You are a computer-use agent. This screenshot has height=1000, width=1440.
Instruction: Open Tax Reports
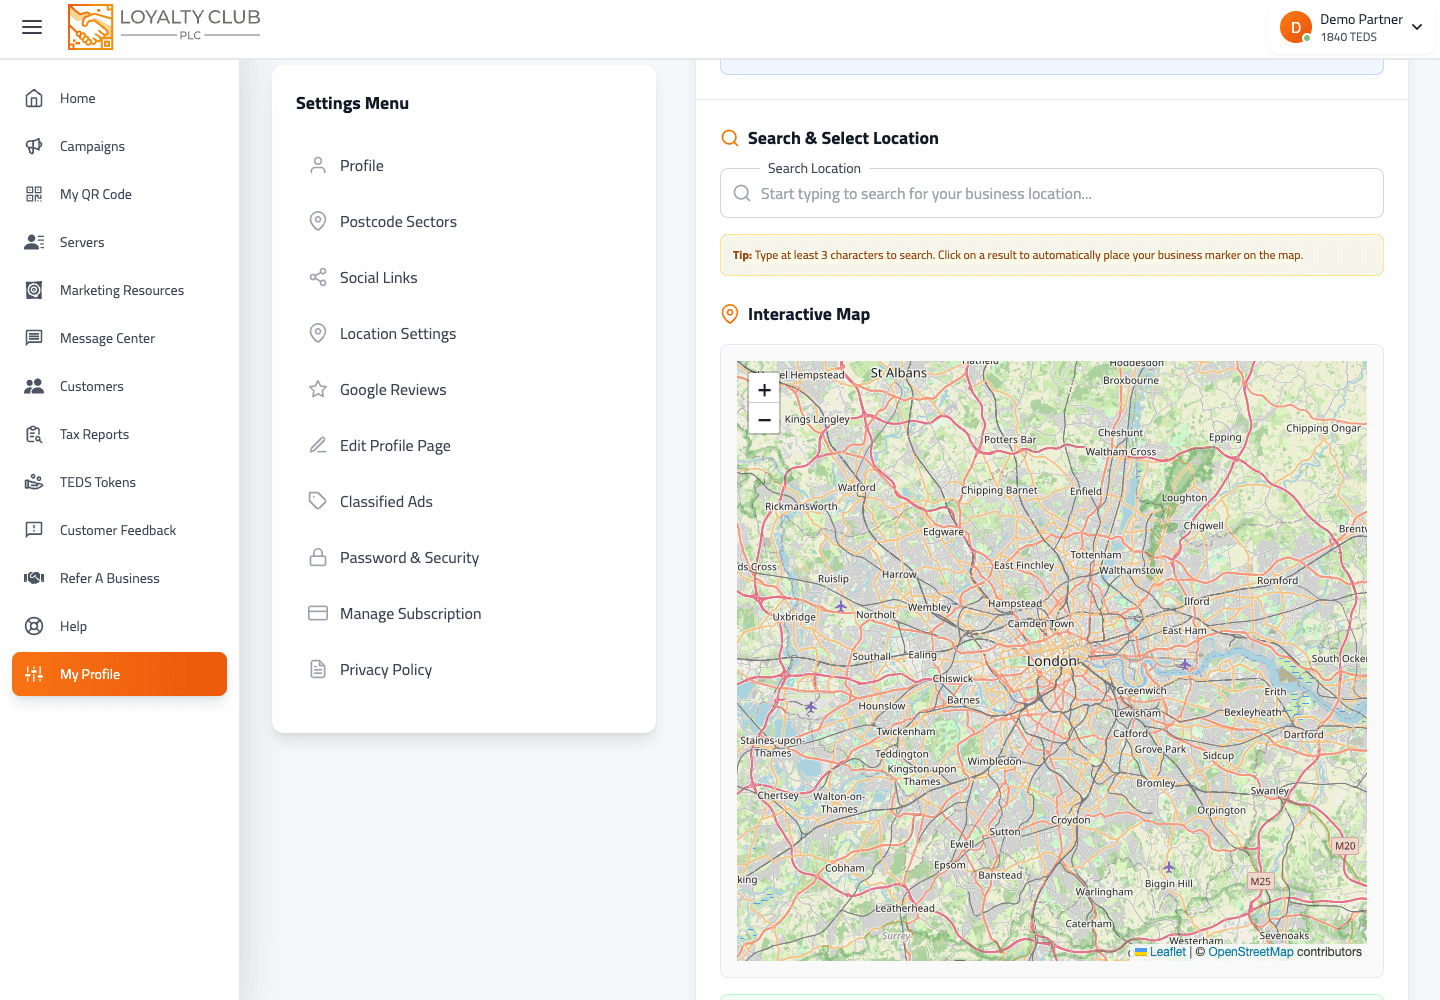click(x=119, y=434)
